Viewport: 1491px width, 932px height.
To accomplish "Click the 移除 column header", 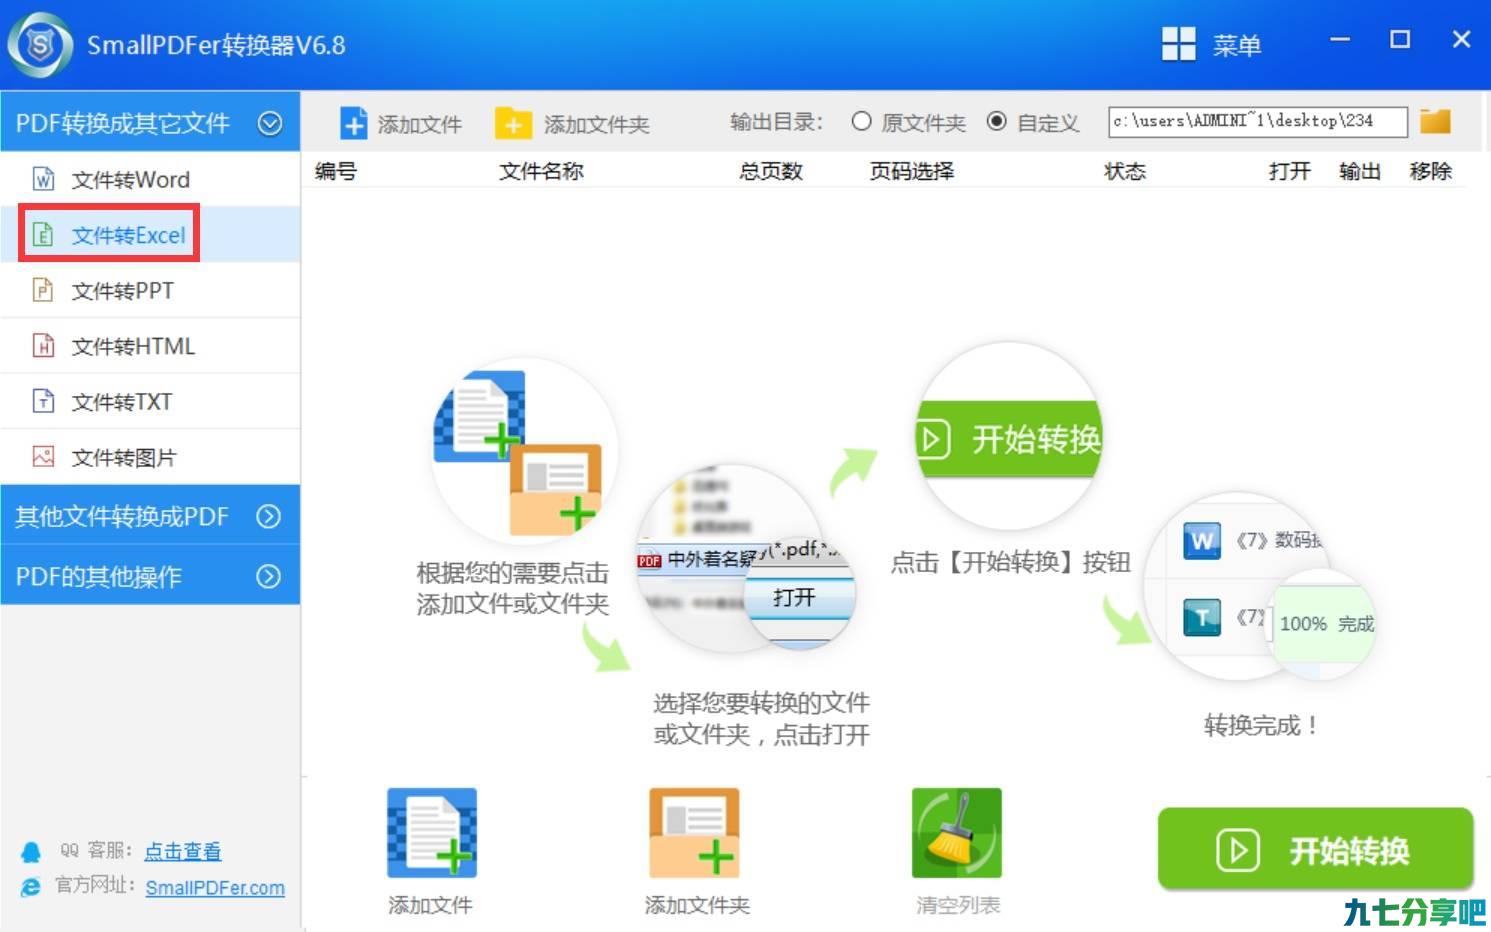I will (x=1431, y=171).
